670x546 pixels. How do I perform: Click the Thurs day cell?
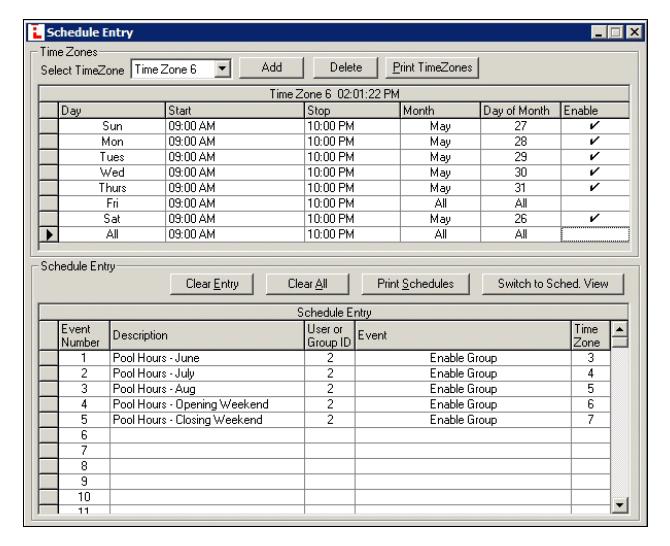click(112, 188)
